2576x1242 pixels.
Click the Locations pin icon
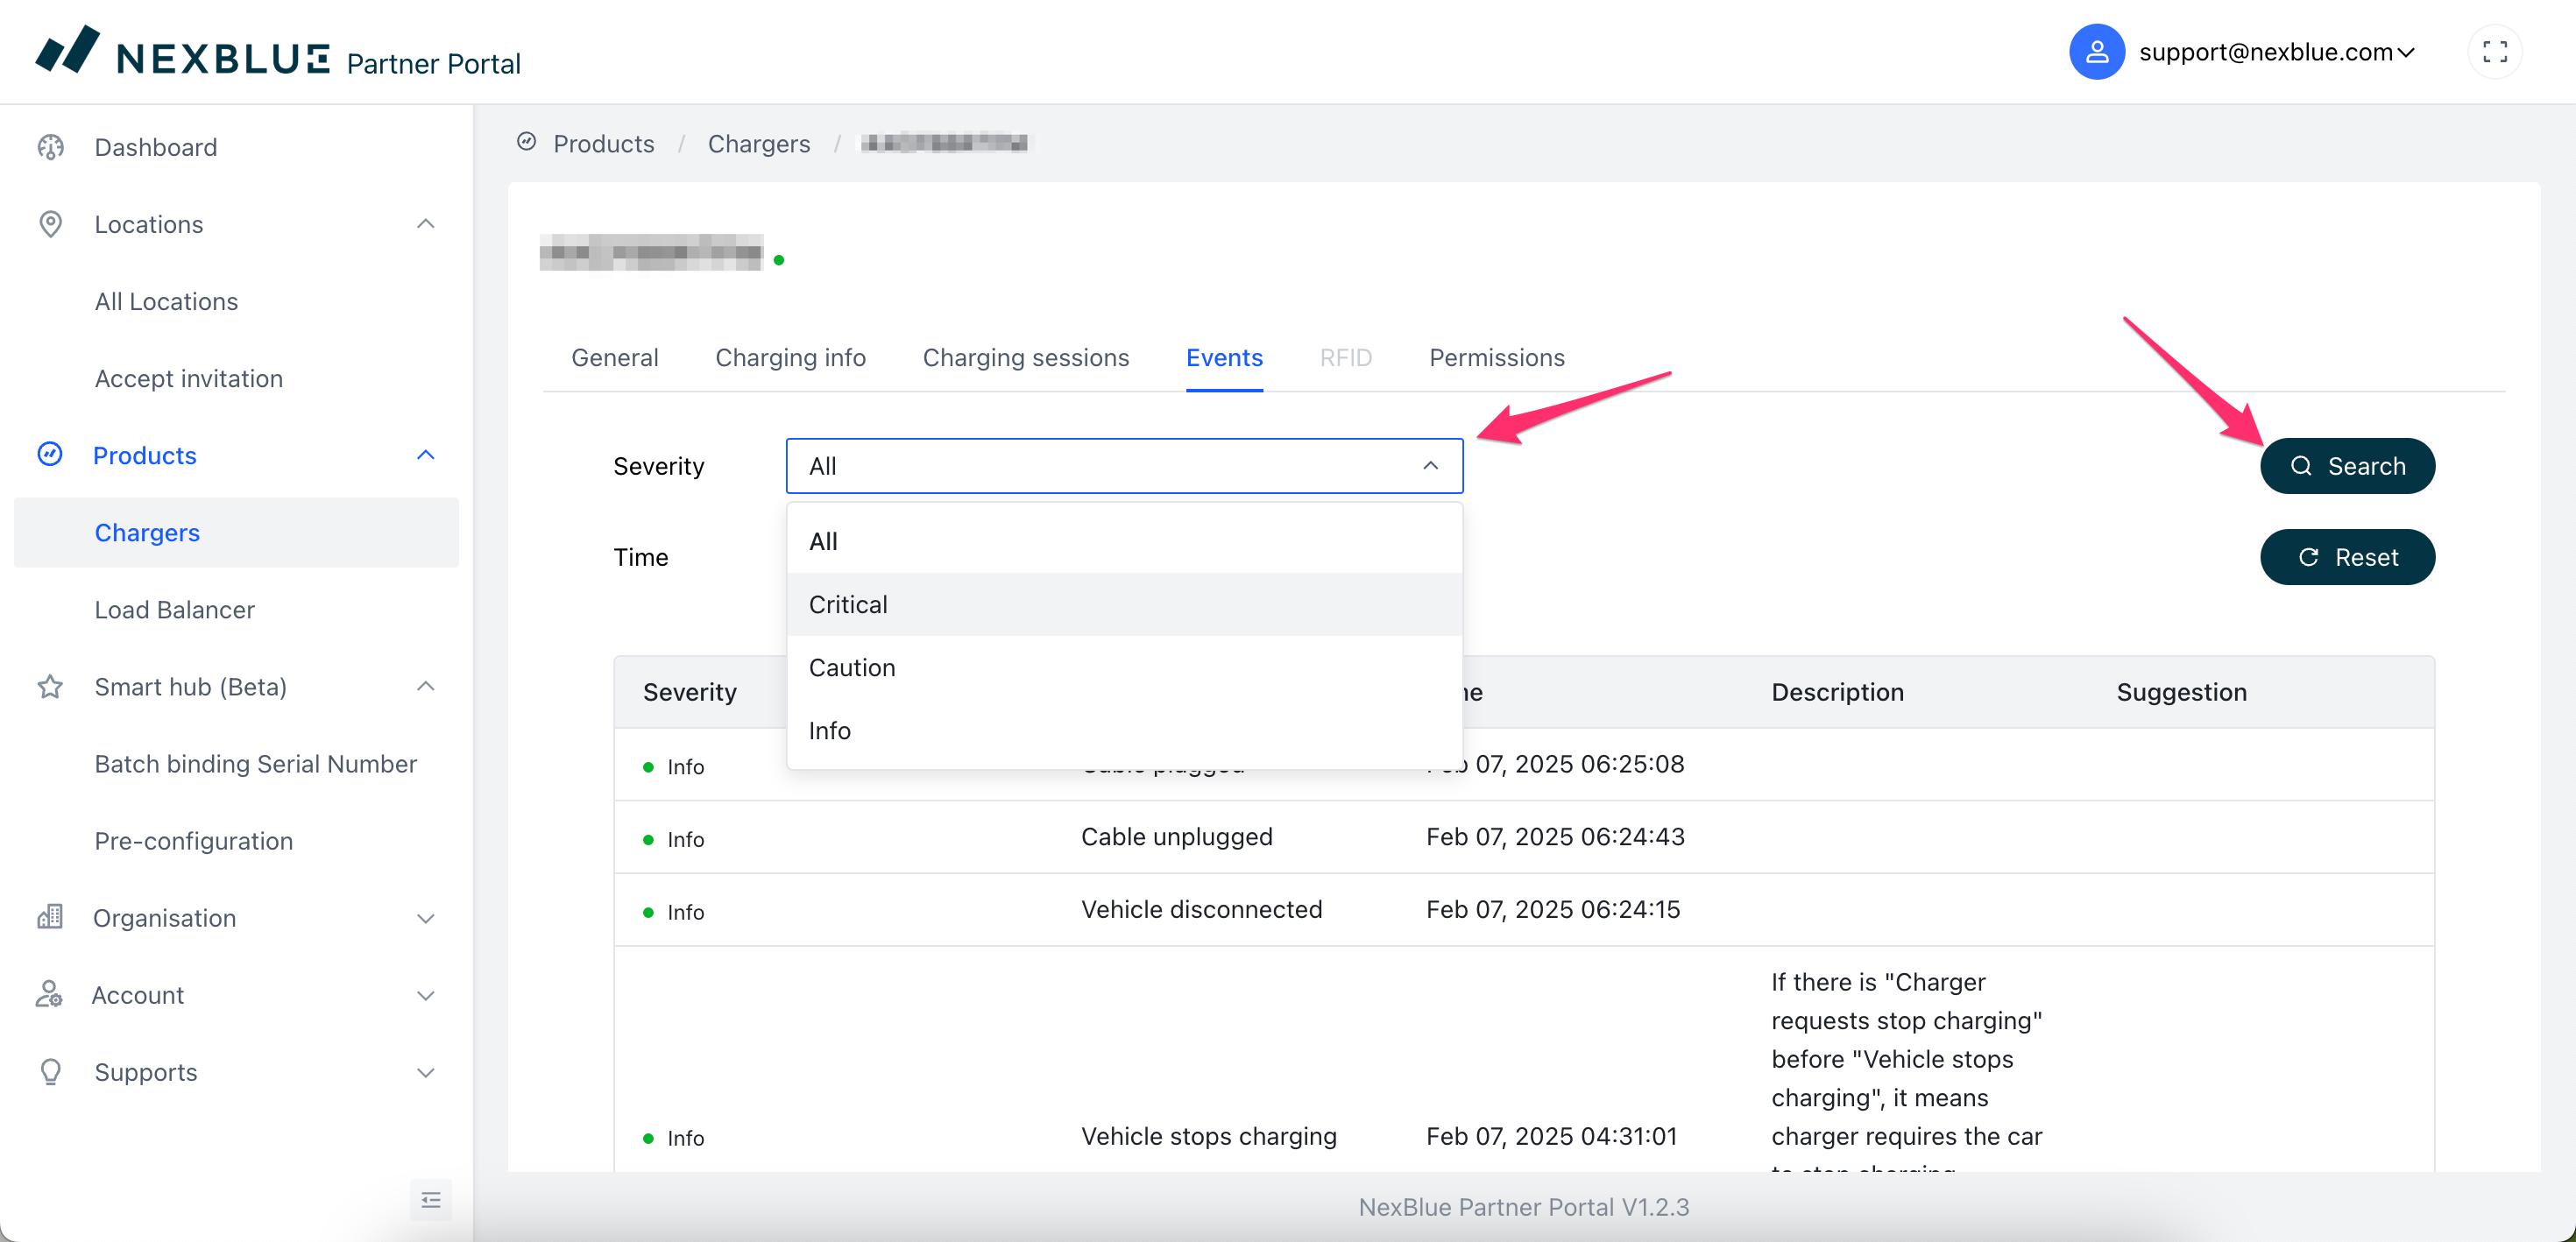pyautogui.click(x=50, y=224)
